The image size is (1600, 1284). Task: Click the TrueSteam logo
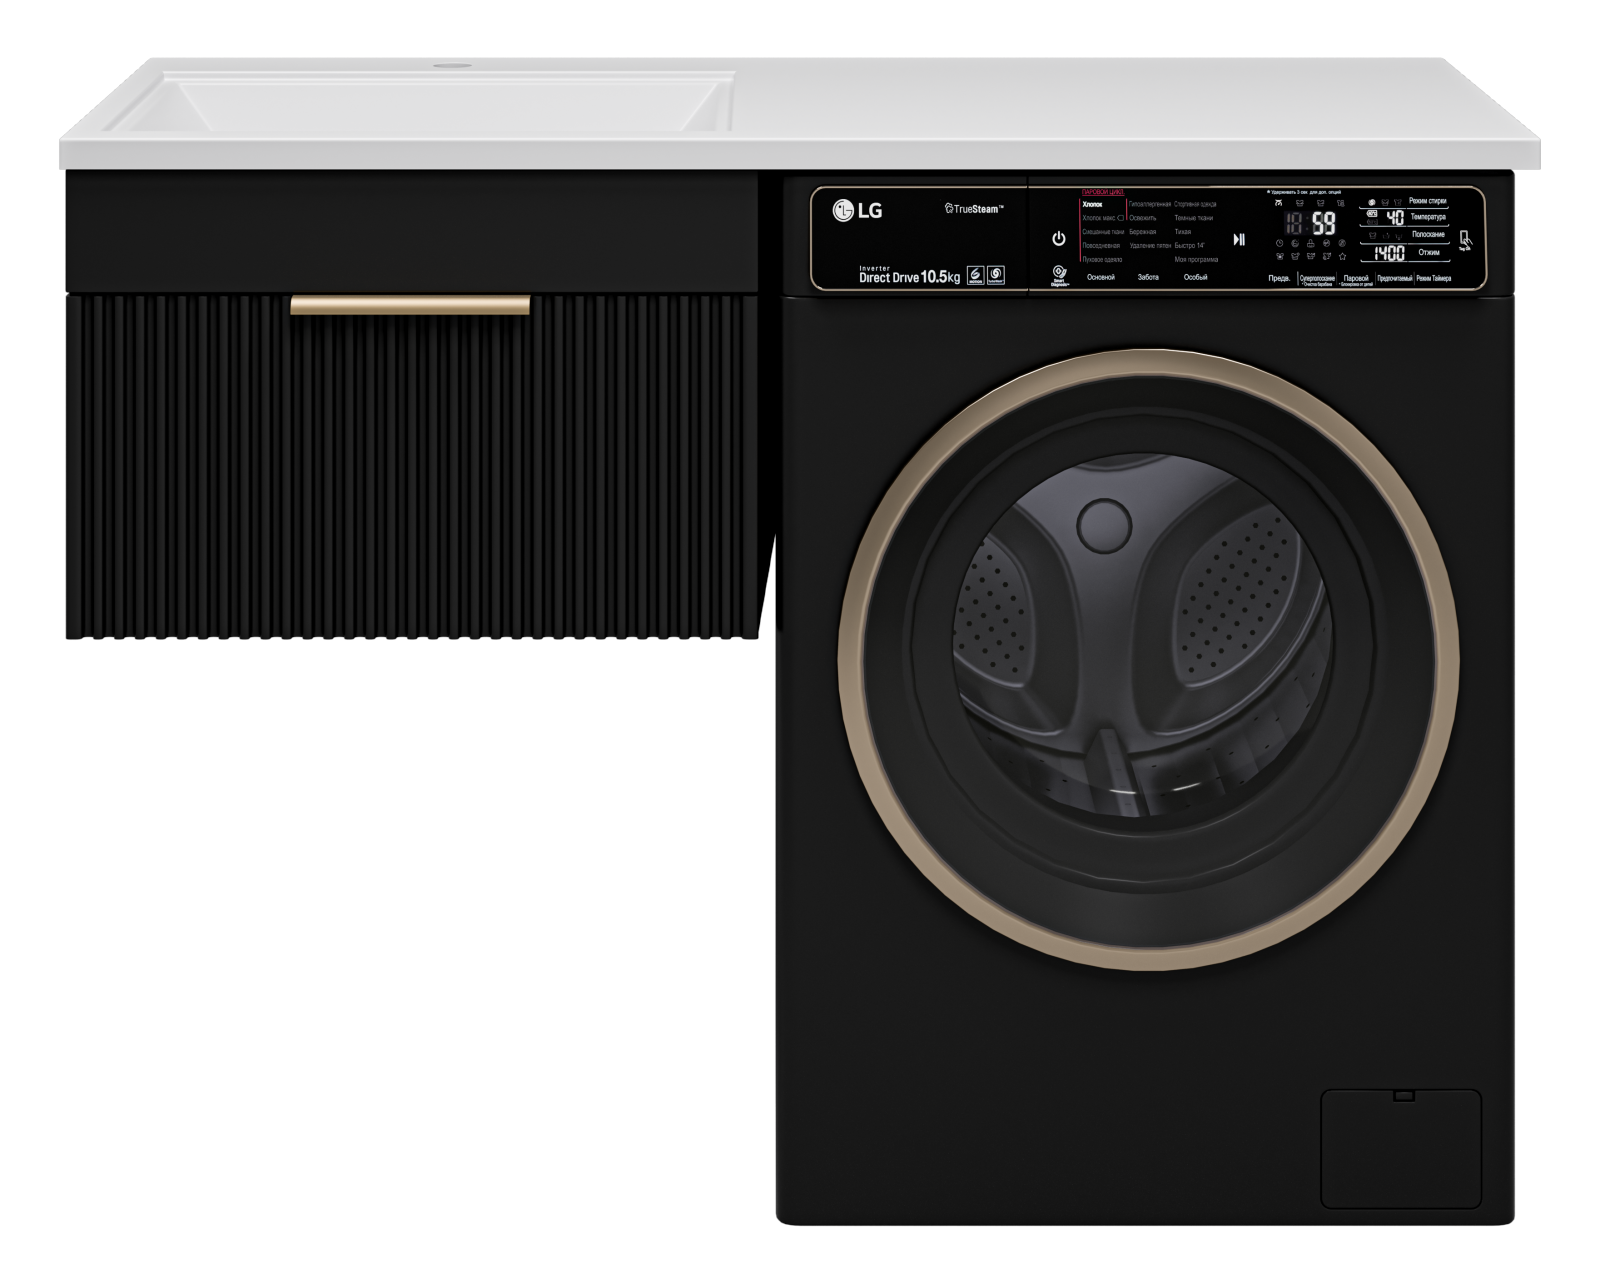click(x=973, y=209)
